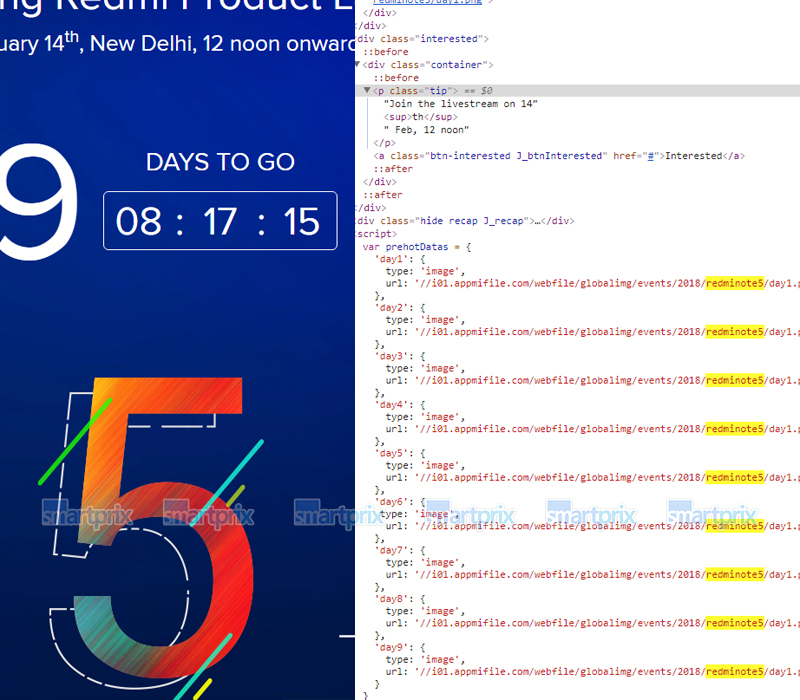Image resolution: width=800 pixels, height=700 pixels.
Task: Click the DAYS TO GO heading
Action: (220, 162)
